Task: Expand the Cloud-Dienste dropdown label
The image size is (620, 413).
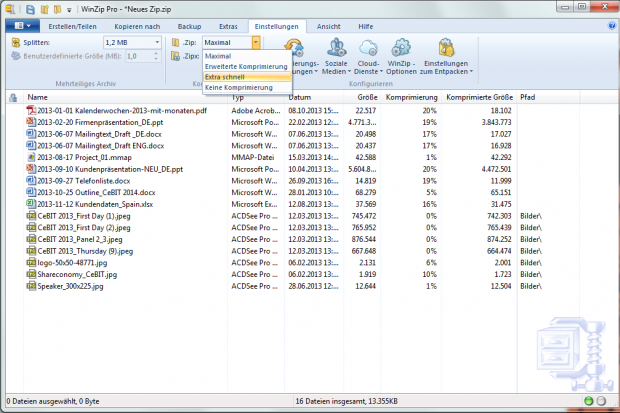Action: point(368,68)
